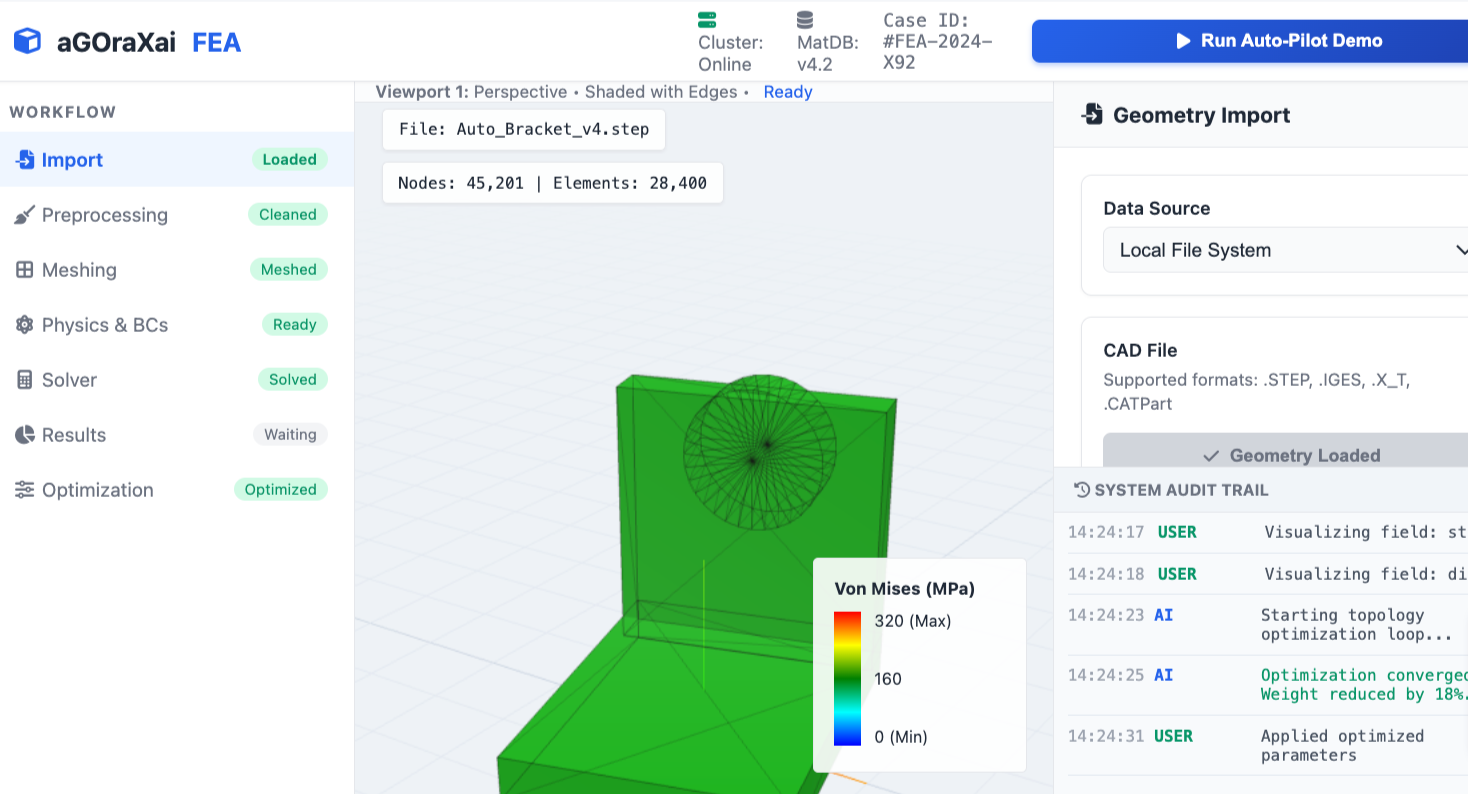
Task: Click the play icon on Auto-Pilot button
Action: point(1183,41)
